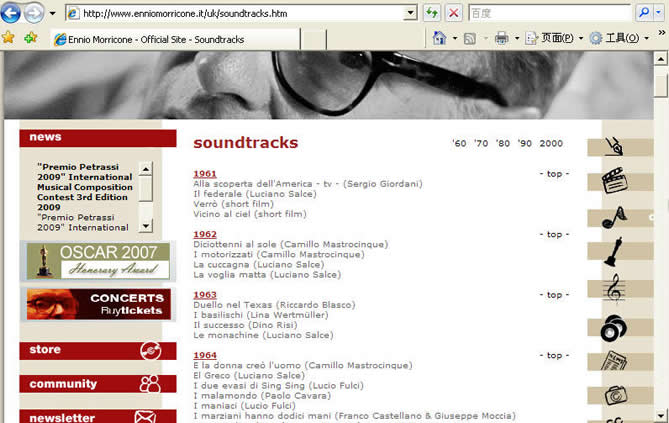Screen dimensions: 669x423
Task: Open the search provider dropdown arrow
Action: pos(659,13)
